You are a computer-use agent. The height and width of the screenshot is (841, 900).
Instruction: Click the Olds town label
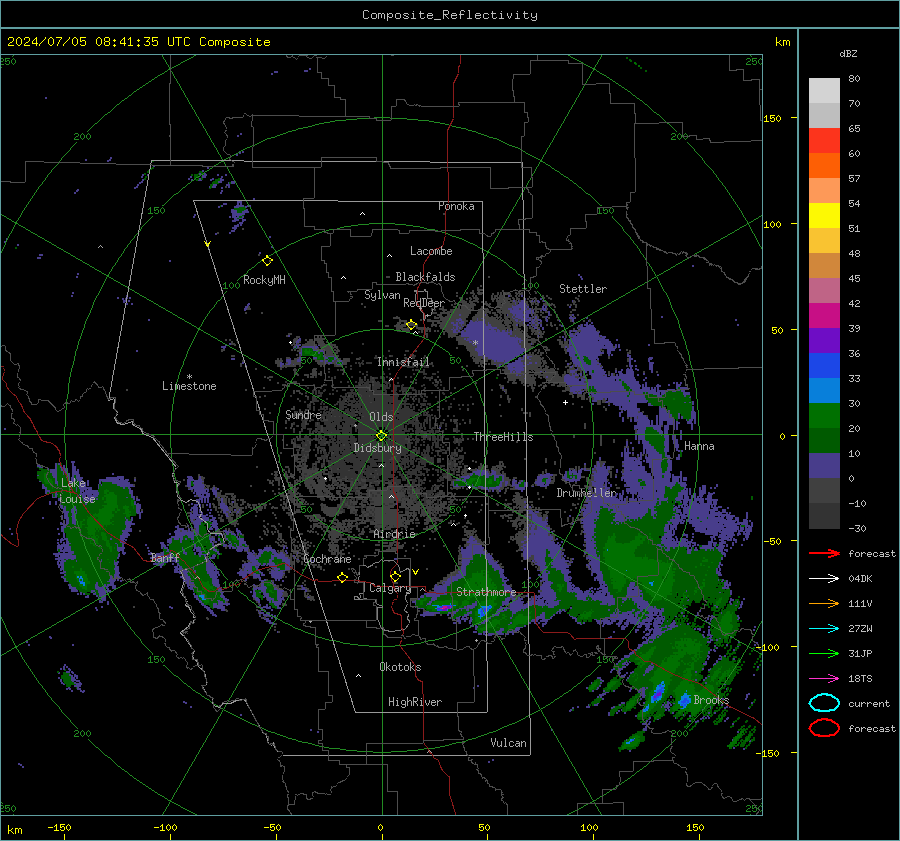pyautogui.click(x=381, y=417)
